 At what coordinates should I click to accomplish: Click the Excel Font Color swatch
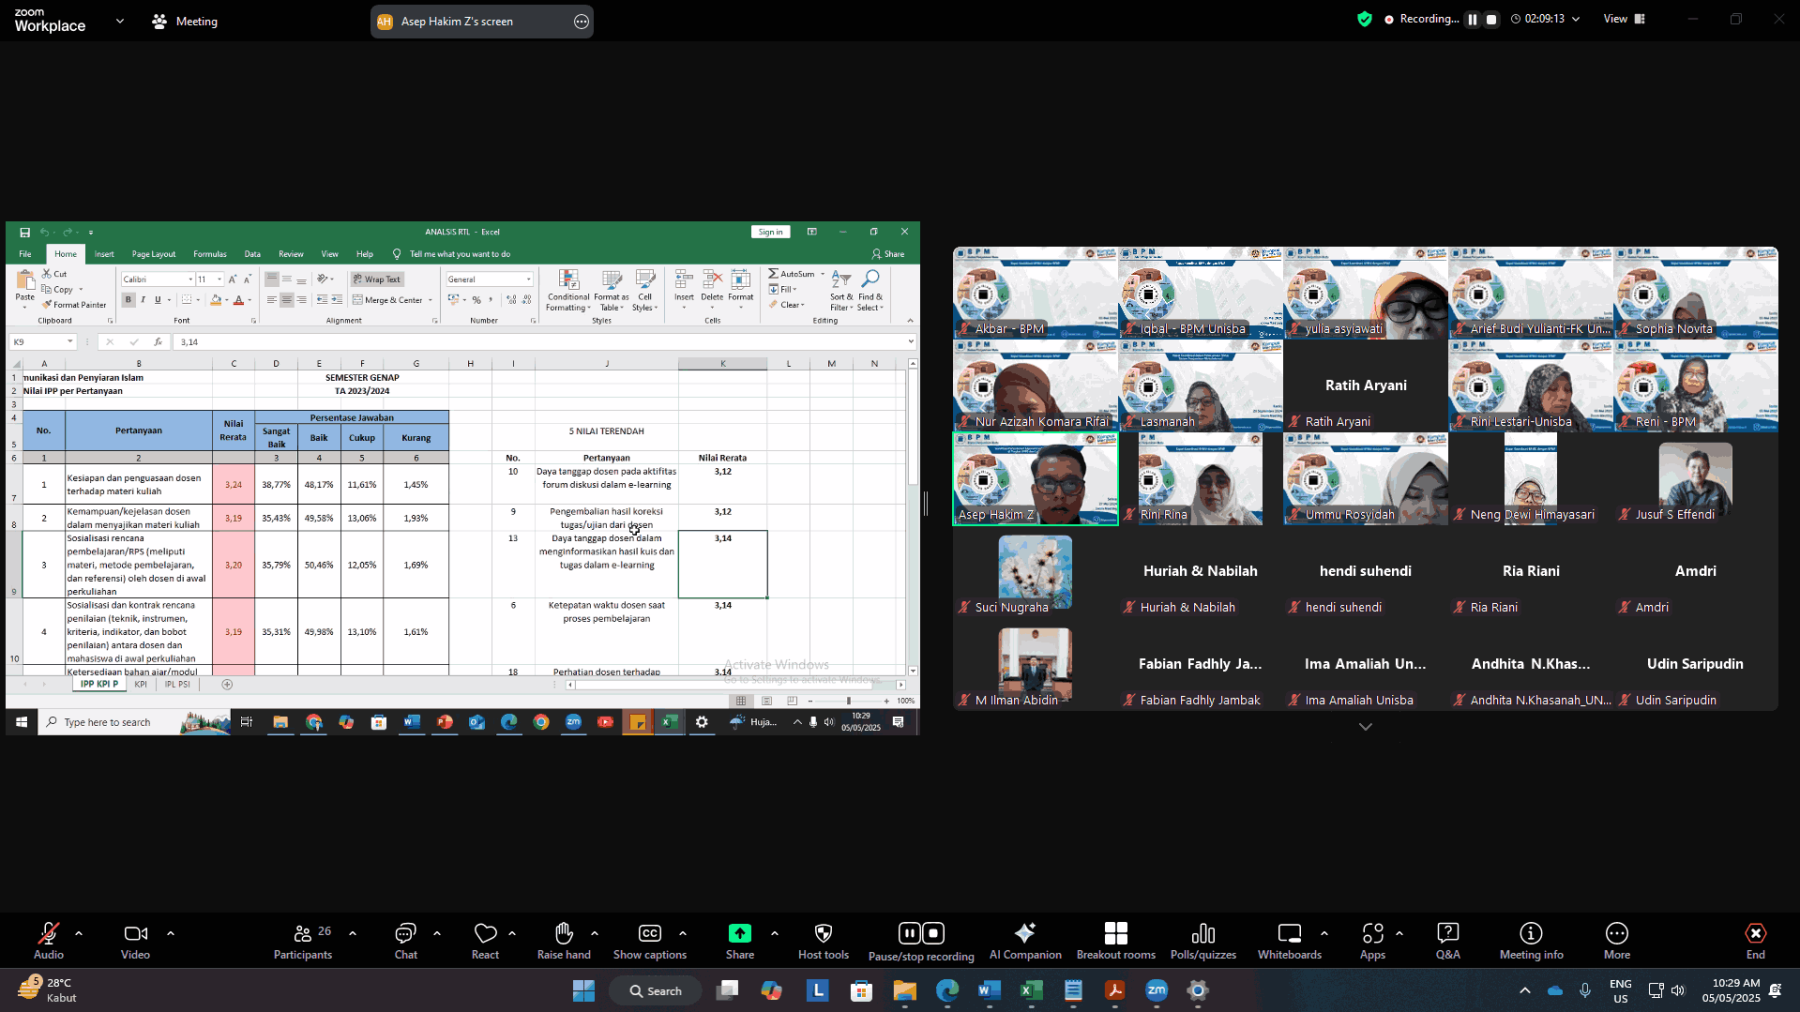pos(238,300)
